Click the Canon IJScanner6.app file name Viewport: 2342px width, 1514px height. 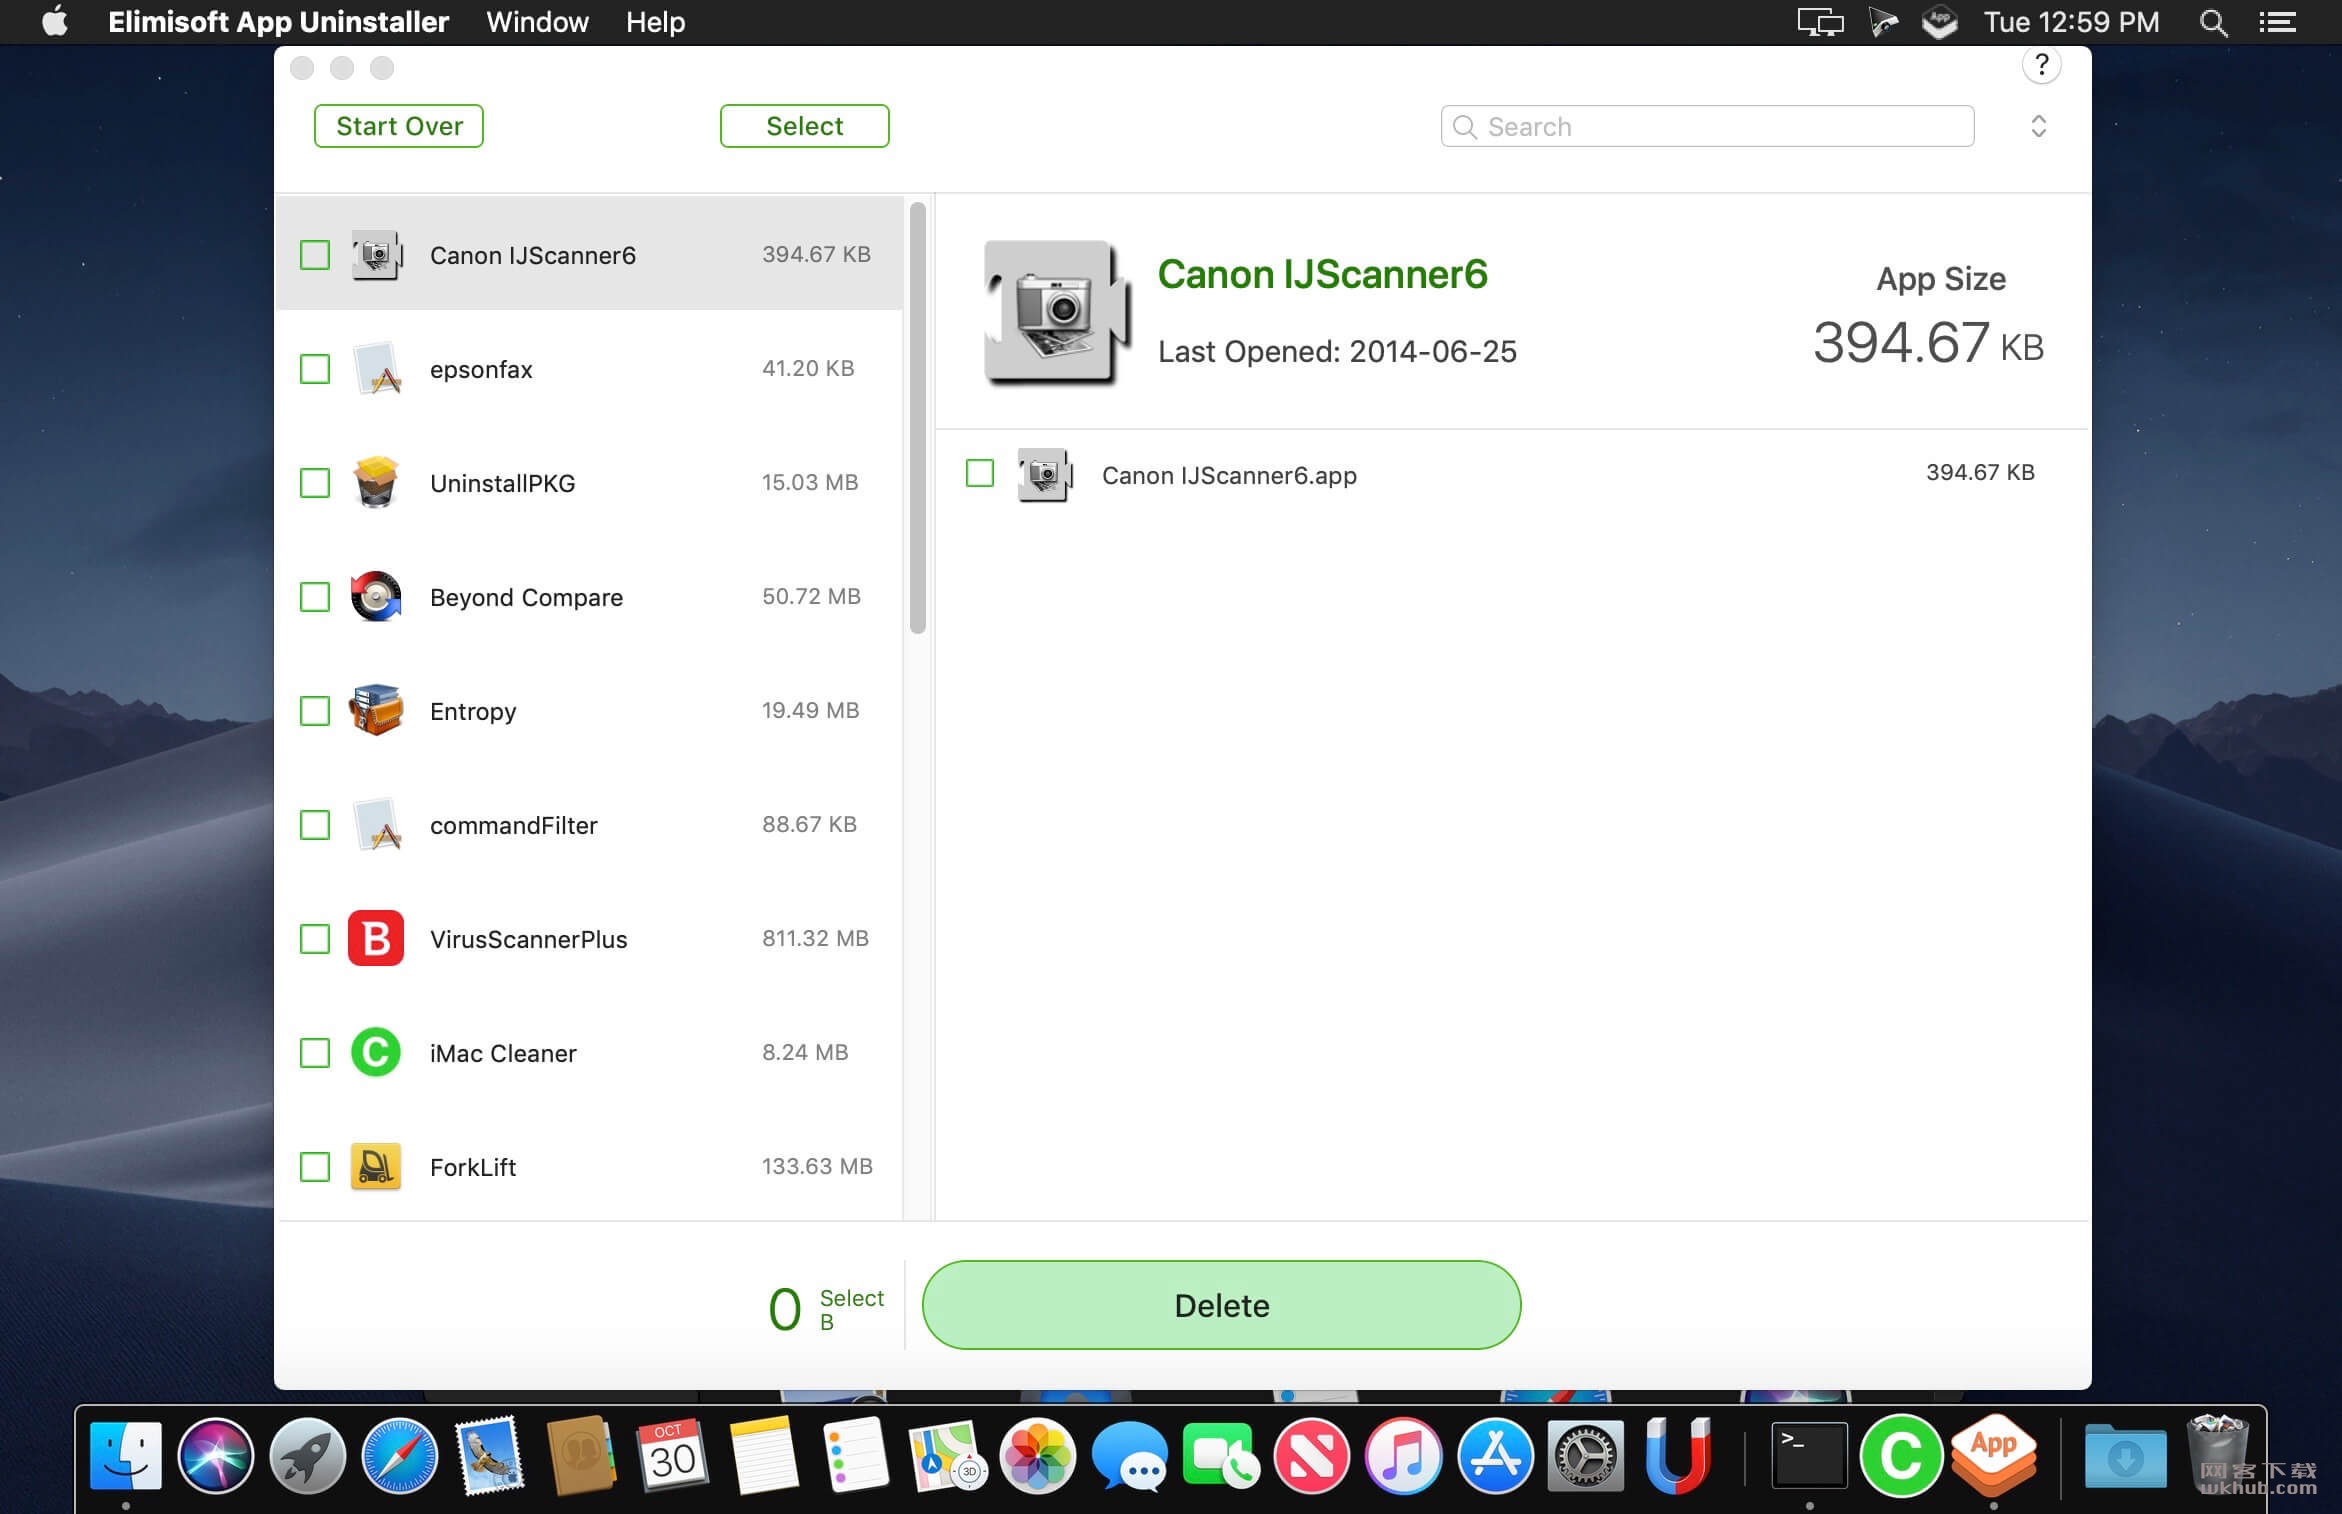pyautogui.click(x=1229, y=475)
